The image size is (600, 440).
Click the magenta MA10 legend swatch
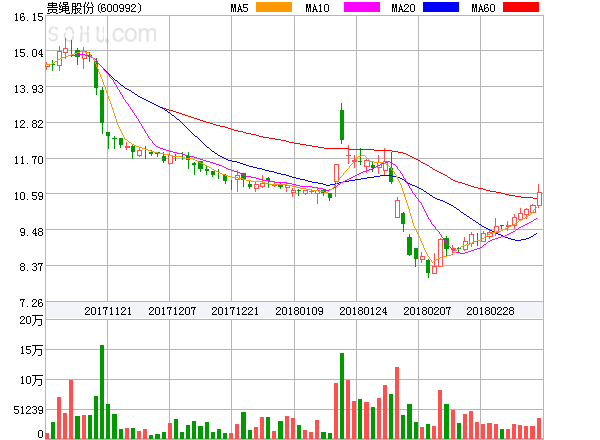(362, 7)
